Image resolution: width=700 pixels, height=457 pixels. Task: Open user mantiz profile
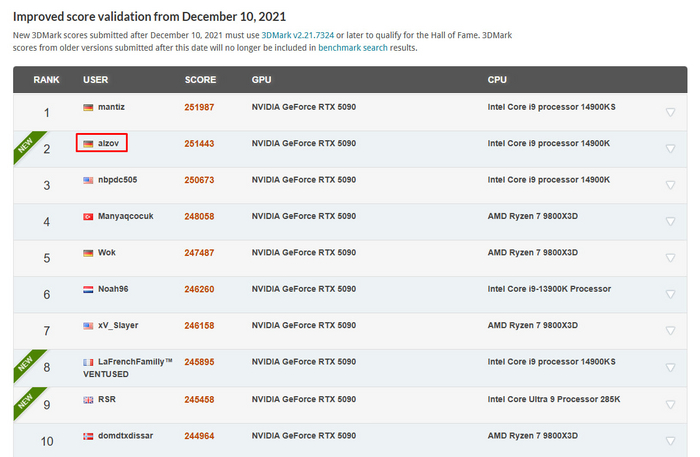111,107
